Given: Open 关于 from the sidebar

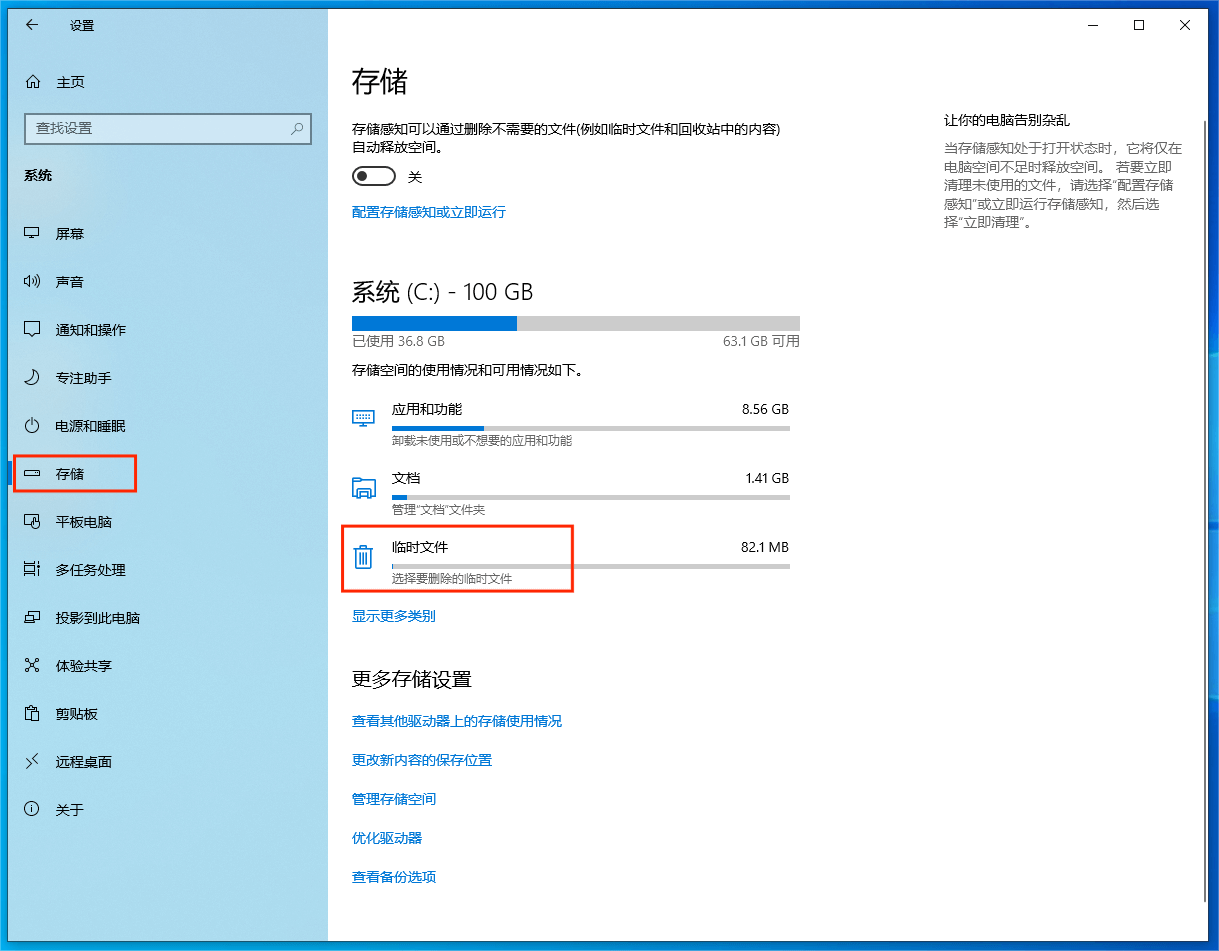Looking at the screenshot, I should pyautogui.click(x=29, y=809).
